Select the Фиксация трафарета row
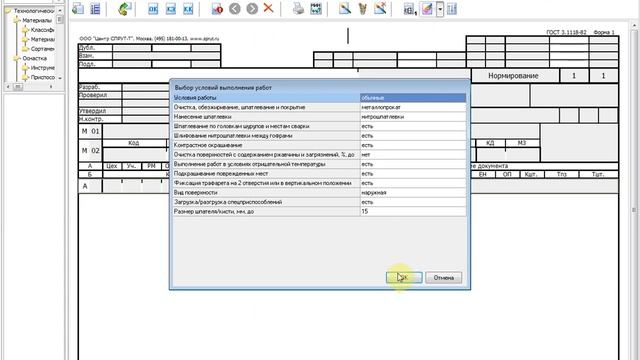The height and width of the screenshot is (360, 640). click(266, 183)
